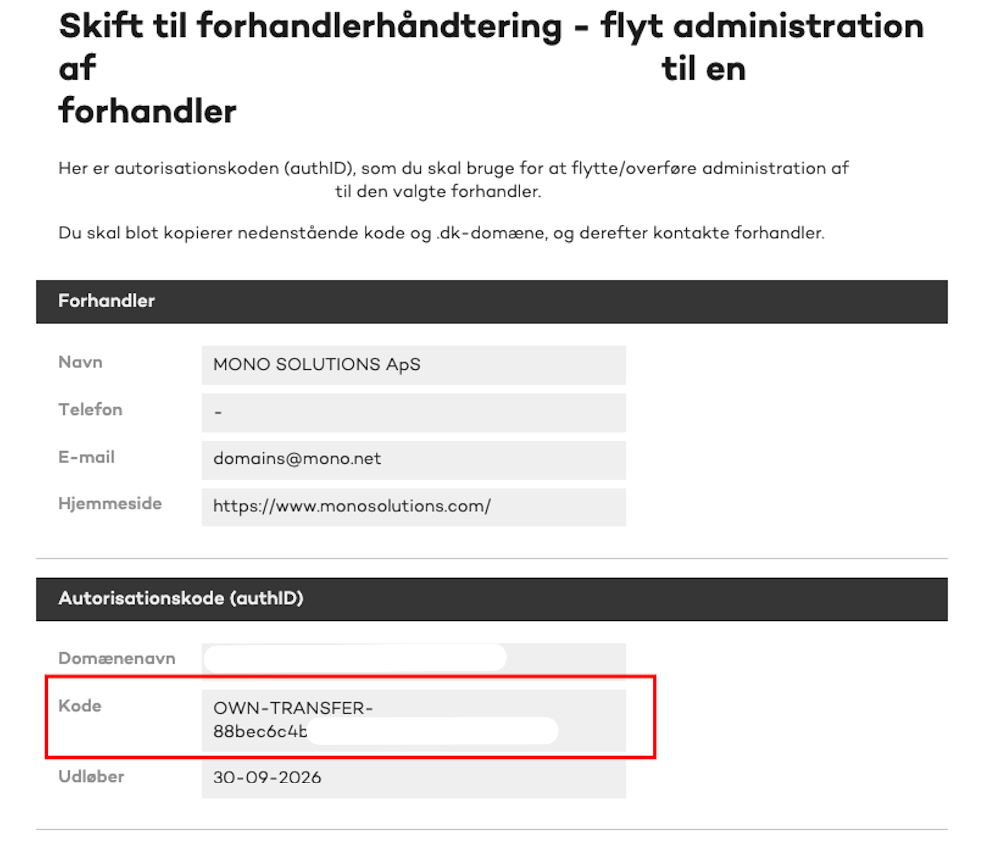Viewport: 1008px width, 852px height.
Task: Click the Kode label
Action: (x=80, y=706)
